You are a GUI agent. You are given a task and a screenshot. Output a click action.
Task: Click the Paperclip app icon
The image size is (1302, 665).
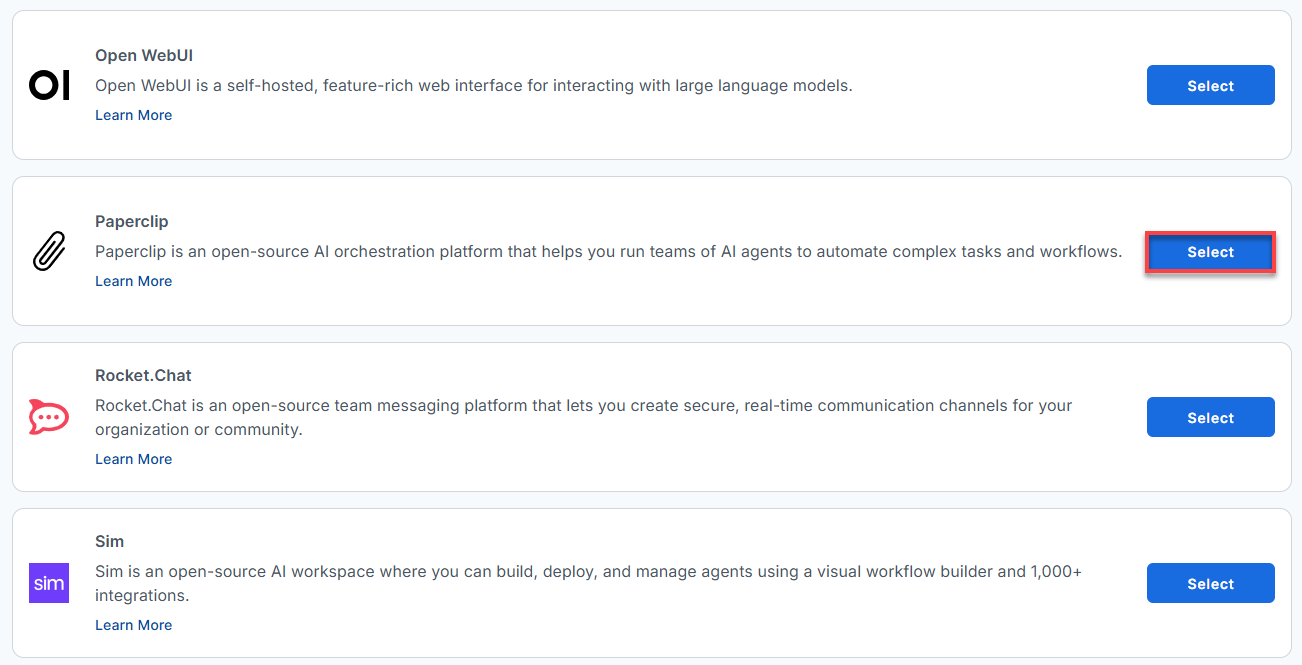pyautogui.click(x=49, y=251)
